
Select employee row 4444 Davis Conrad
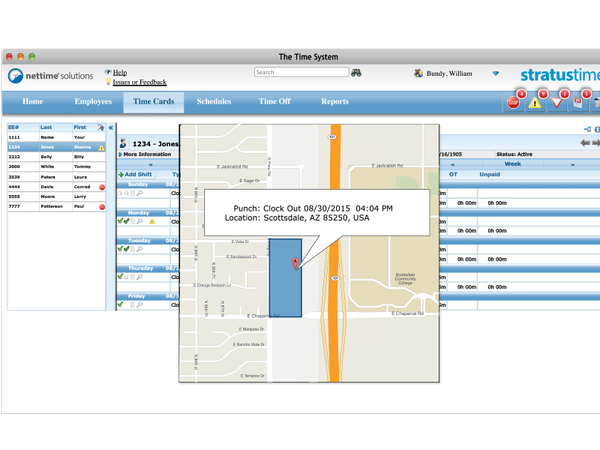tap(56, 187)
